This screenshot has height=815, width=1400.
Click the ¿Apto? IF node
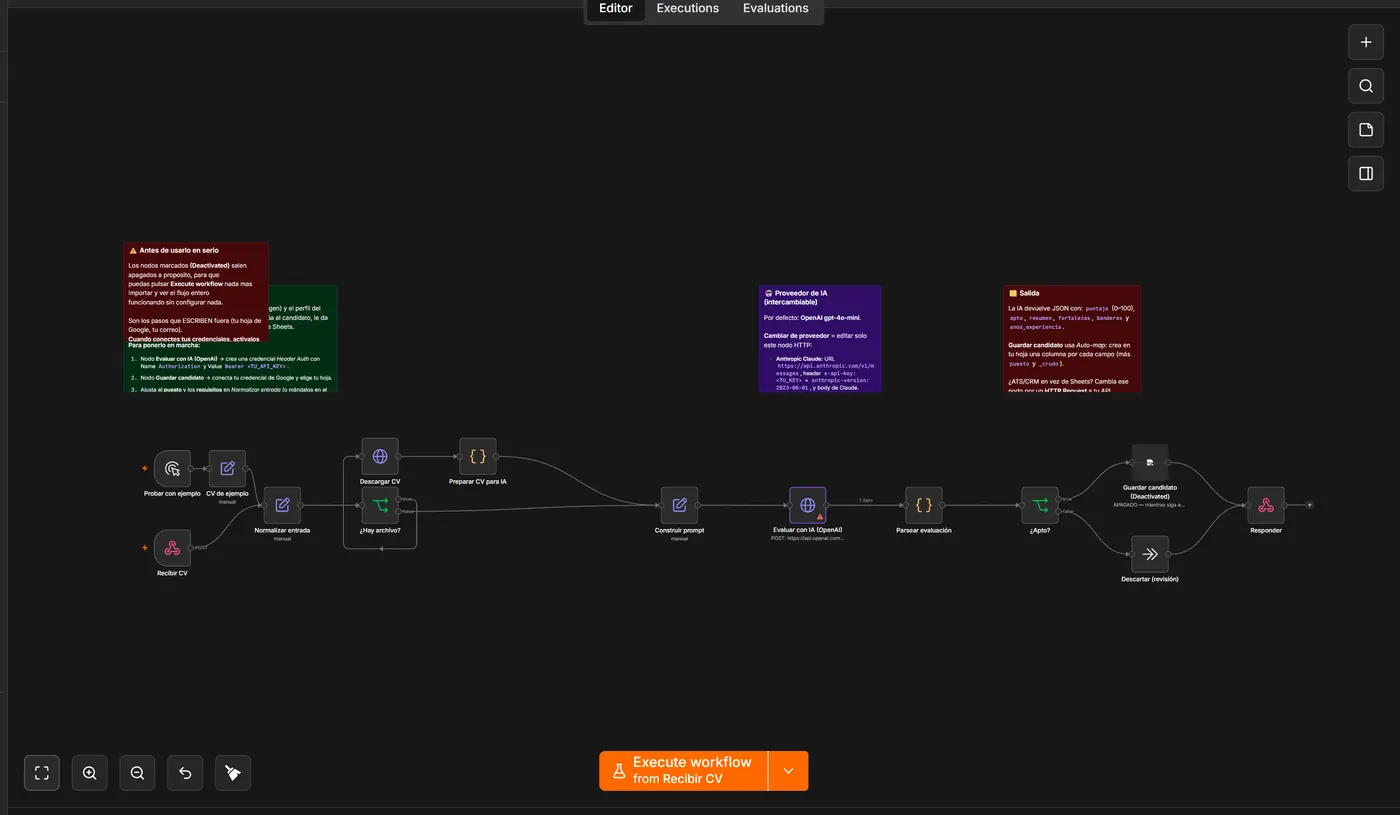click(1040, 505)
